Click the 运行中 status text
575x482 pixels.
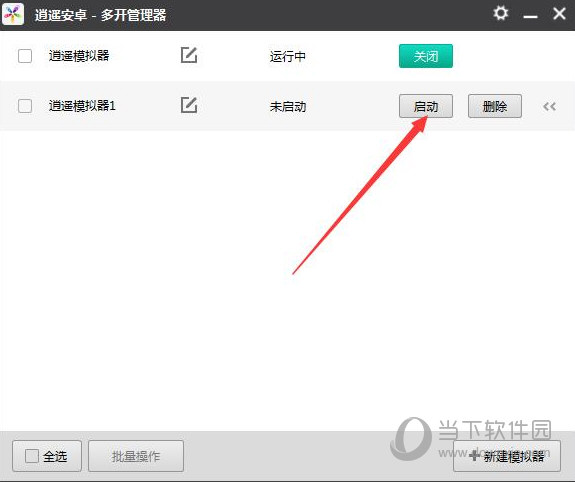tap(288, 56)
